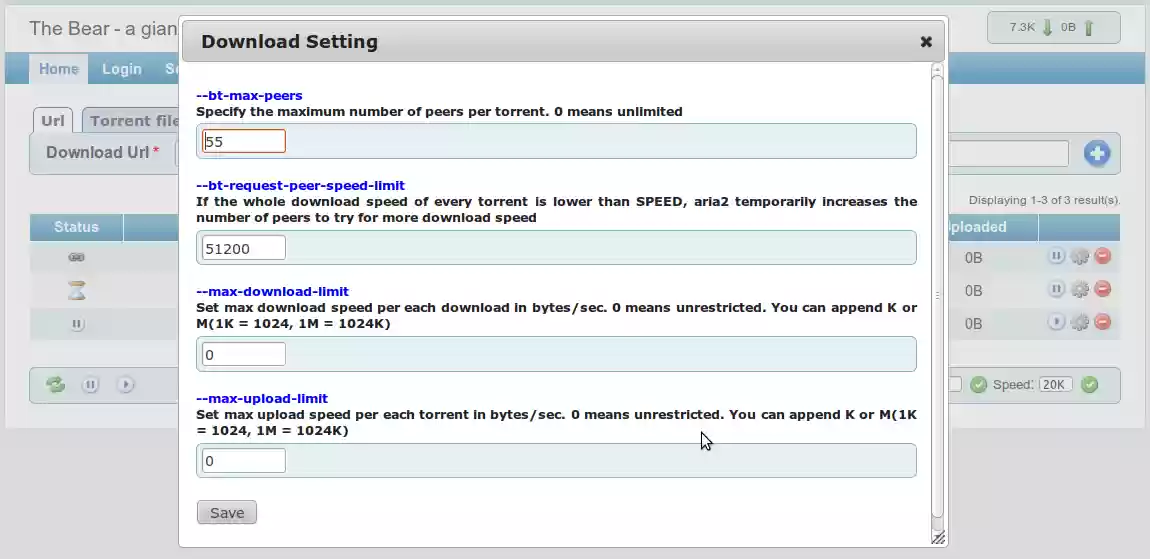This screenshot has height=559, width=1150.
Task: Remove the download in the link-status row
Action: (1102, 256)
